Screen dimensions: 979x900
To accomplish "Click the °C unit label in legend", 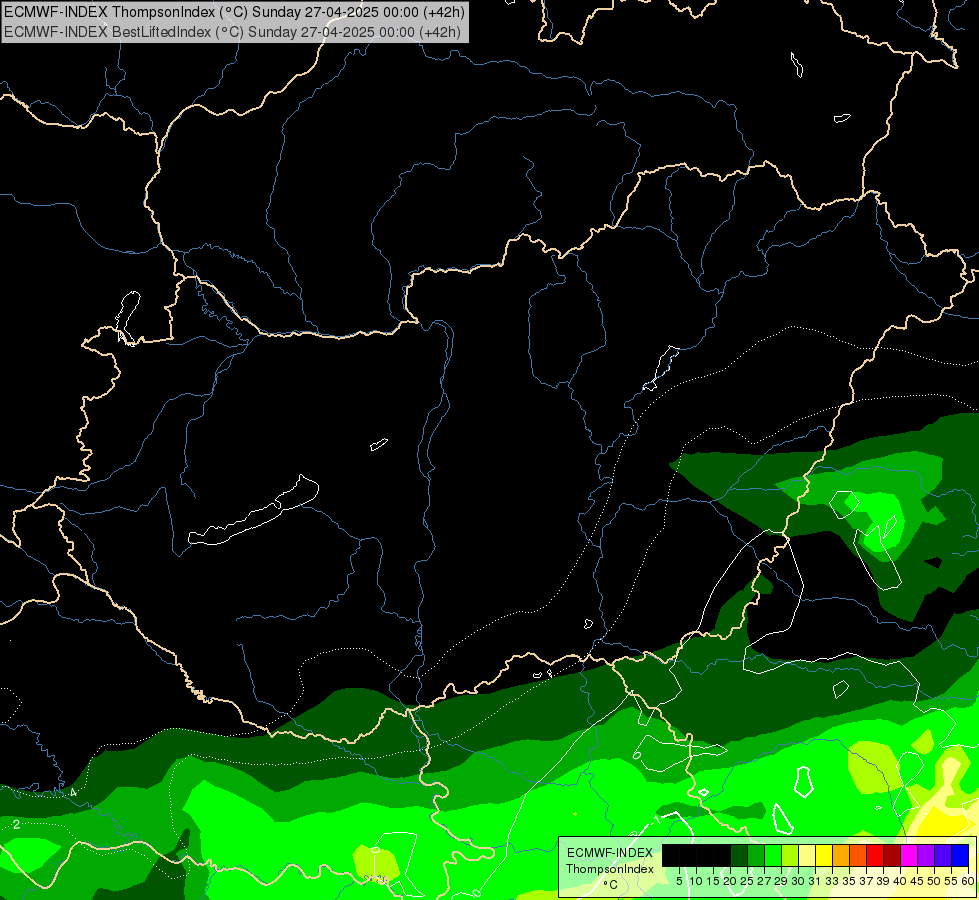I will tap(611, 885).
